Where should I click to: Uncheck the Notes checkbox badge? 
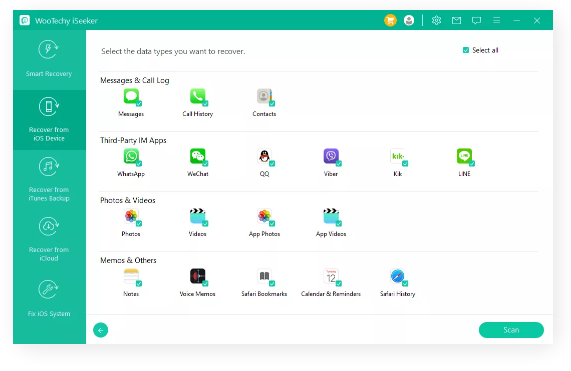click(139, 284)
